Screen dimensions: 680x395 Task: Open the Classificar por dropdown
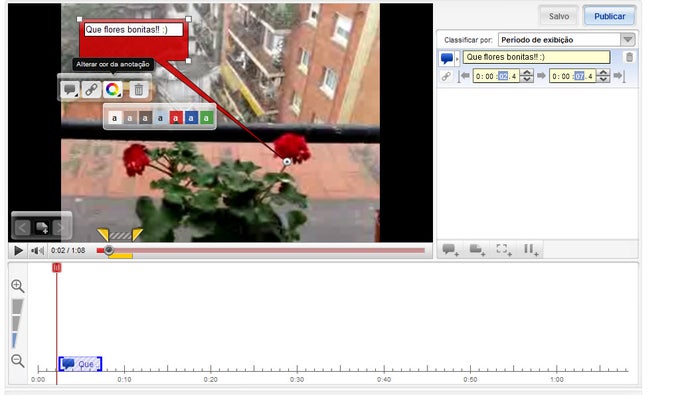(x=567, y=40)
